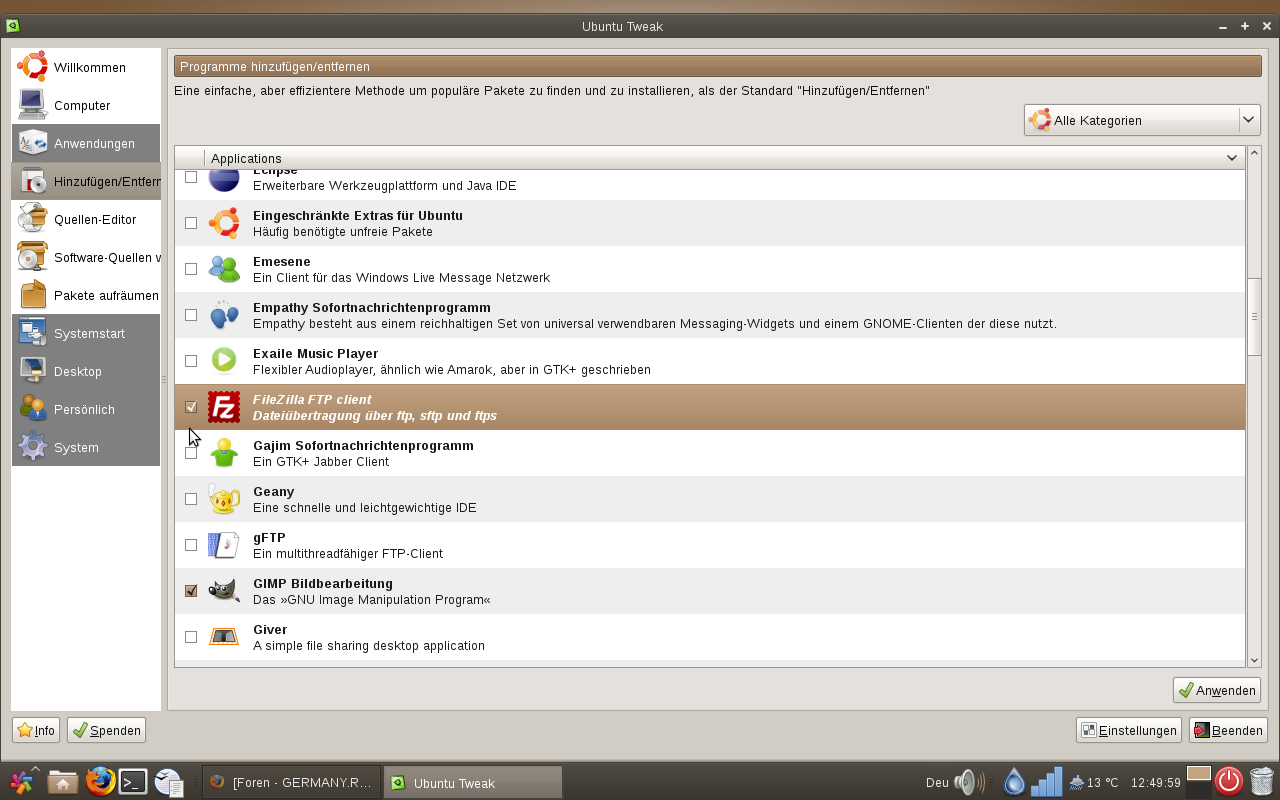
Task: Check the Emesene checkbox
Action: [191, 269]
